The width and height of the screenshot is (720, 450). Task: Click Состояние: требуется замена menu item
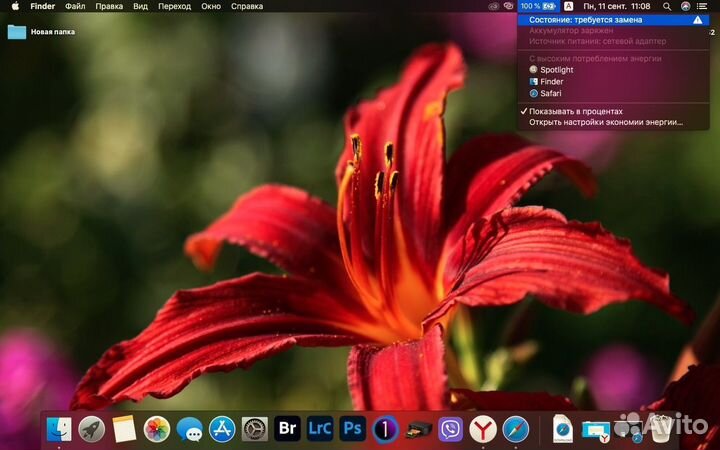[x=613, y=20]
